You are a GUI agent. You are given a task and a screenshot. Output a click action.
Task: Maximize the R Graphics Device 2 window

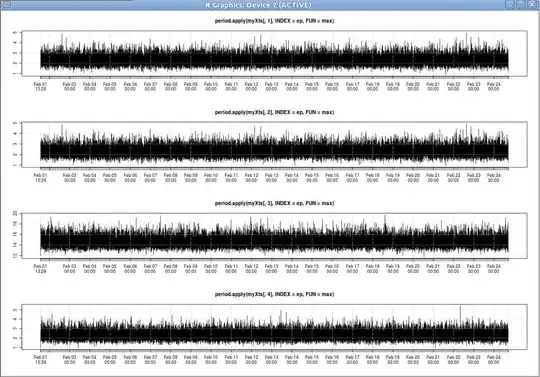tap(521, 4)
